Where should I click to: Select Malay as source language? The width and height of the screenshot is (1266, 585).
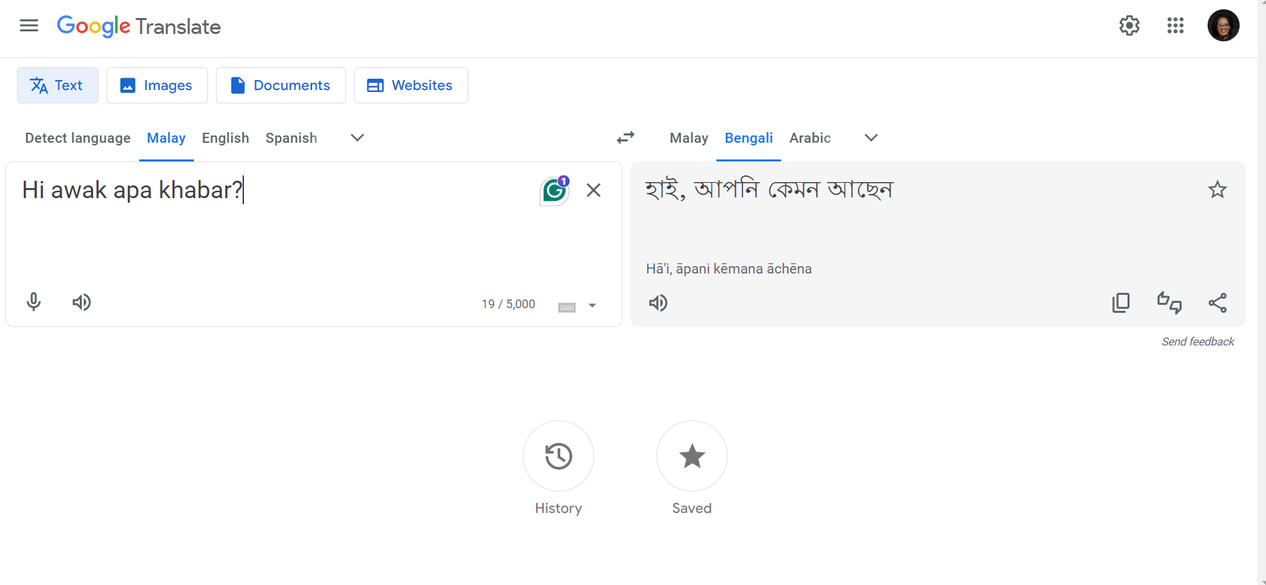click(166, 138)
